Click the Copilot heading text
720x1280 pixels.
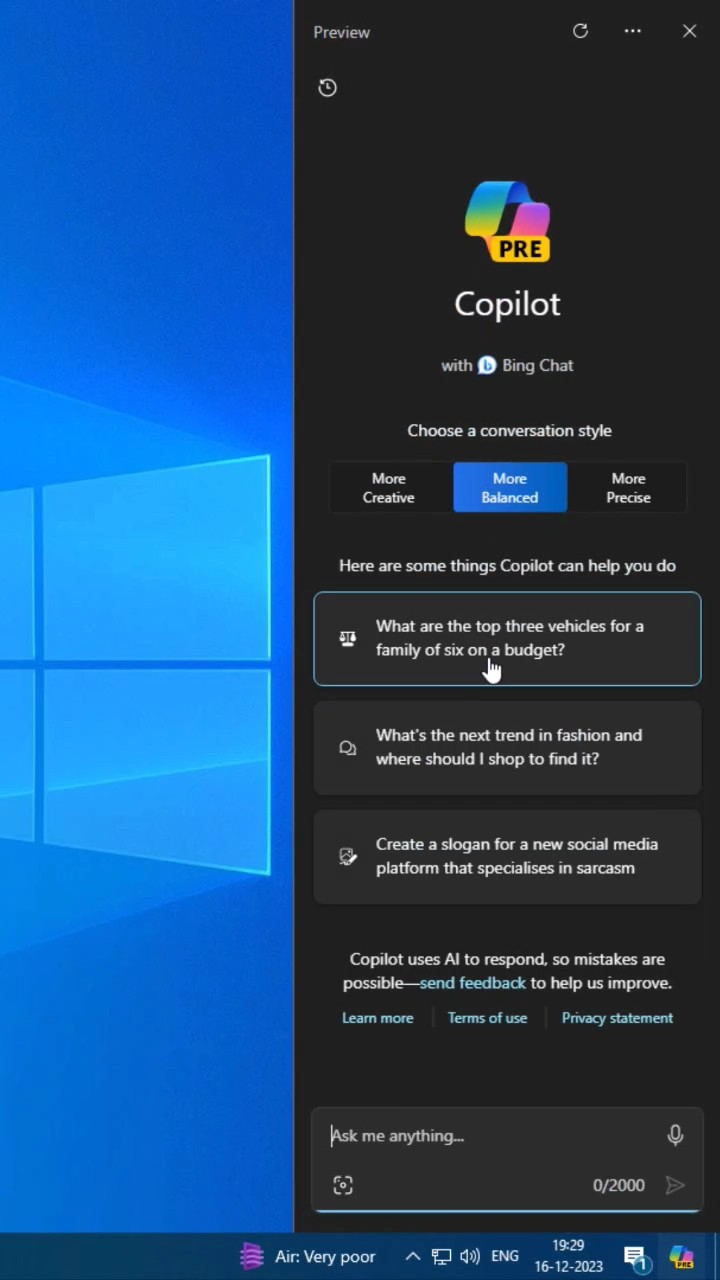click(x=508, y=304)
